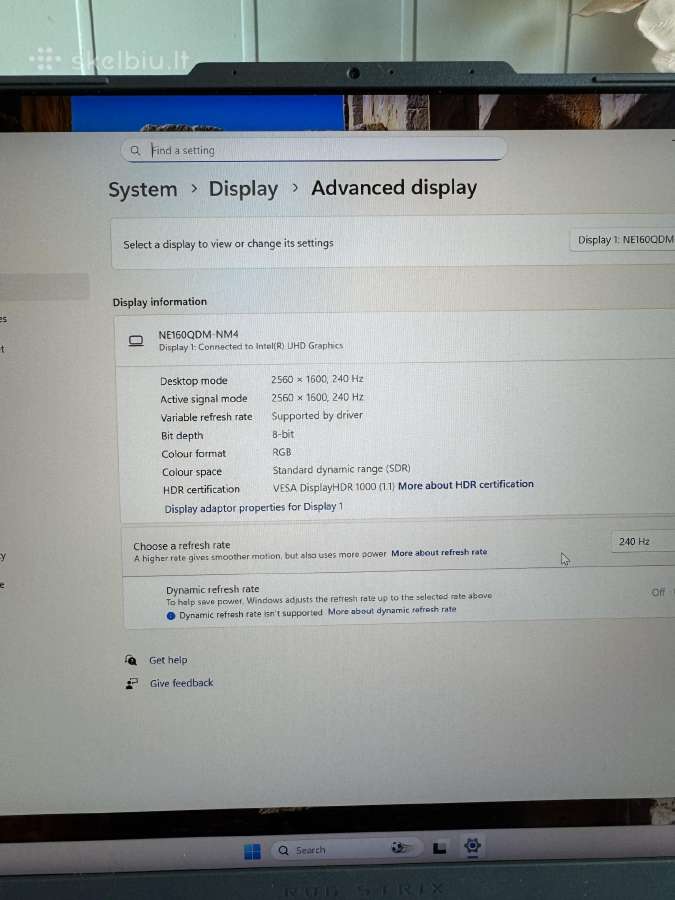Open the Windows Start button on taskbar
The height and width of the screenshot is (900, 675).
253,851
